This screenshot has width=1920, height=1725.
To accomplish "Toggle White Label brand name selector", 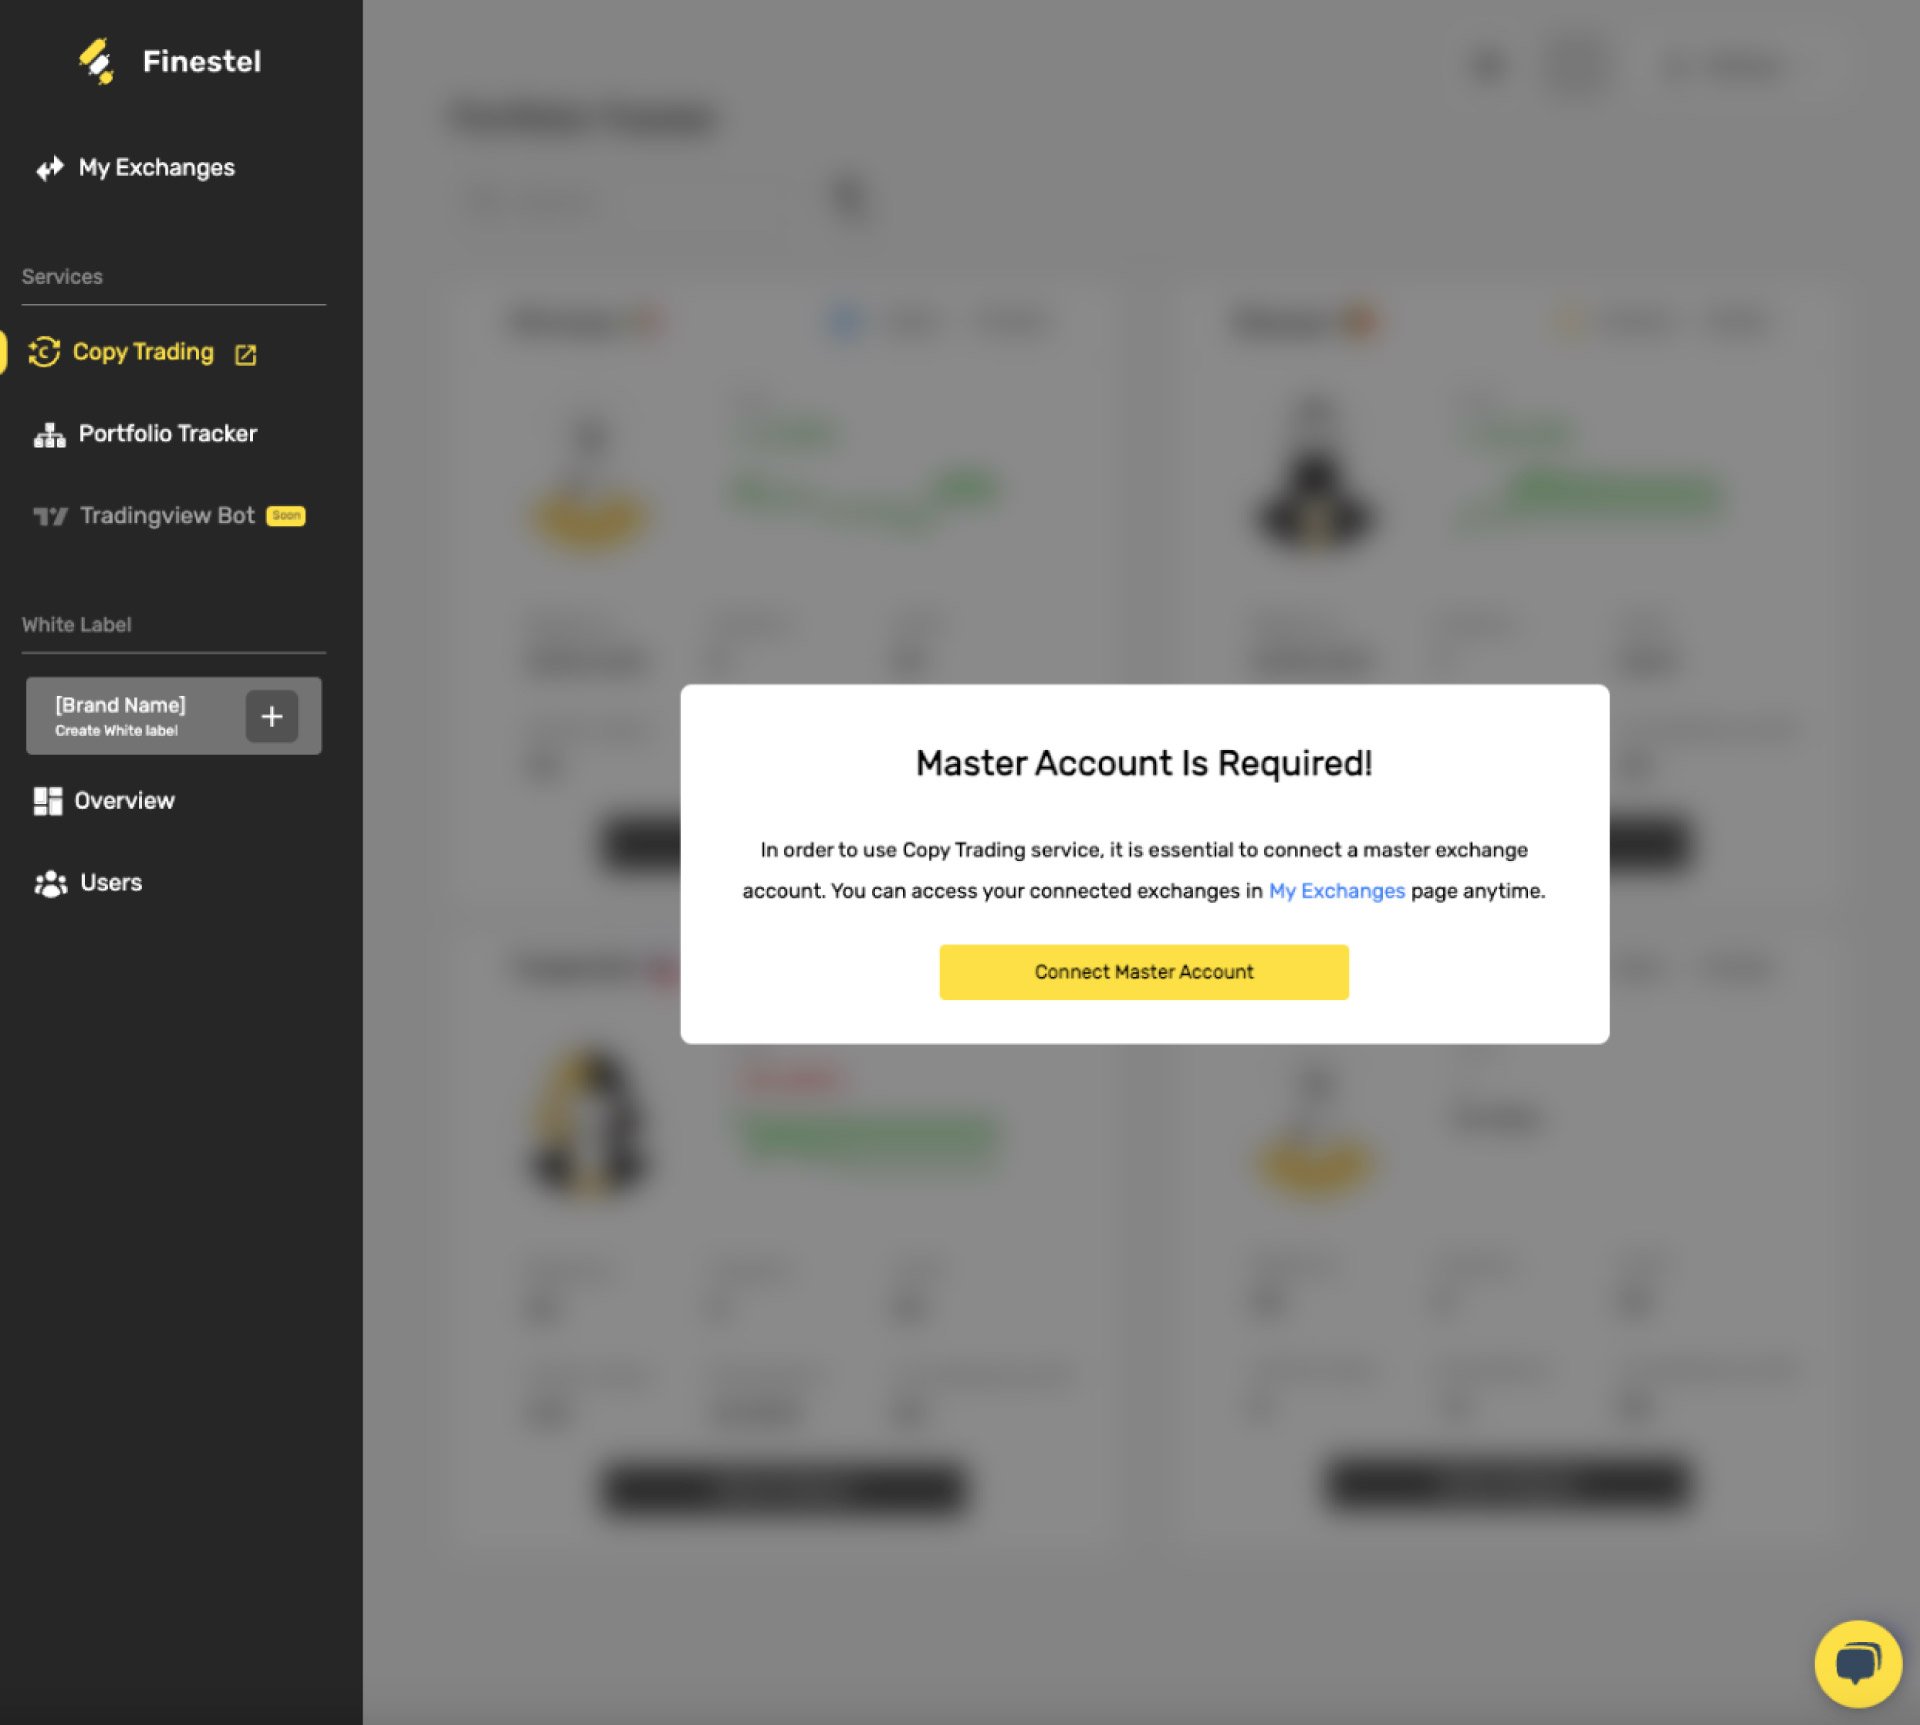I will pos(173,716).
